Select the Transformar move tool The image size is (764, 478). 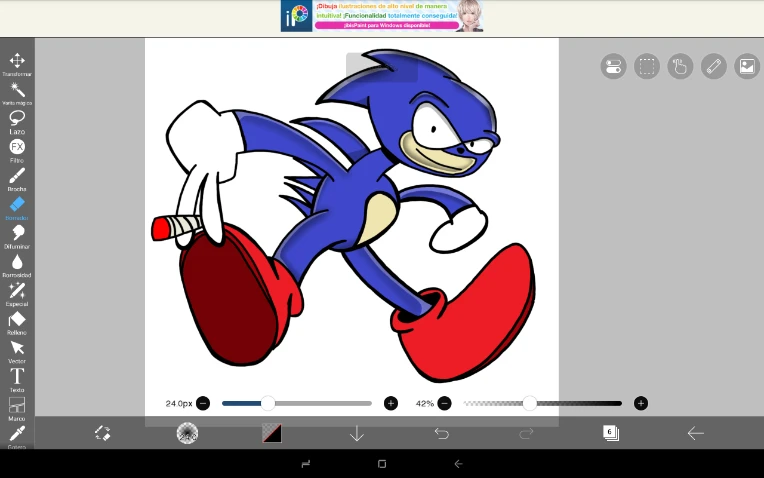[17, 64]
